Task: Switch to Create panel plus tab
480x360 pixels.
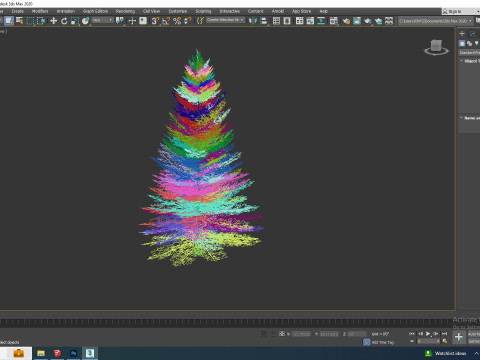Action: coord(462,34)
